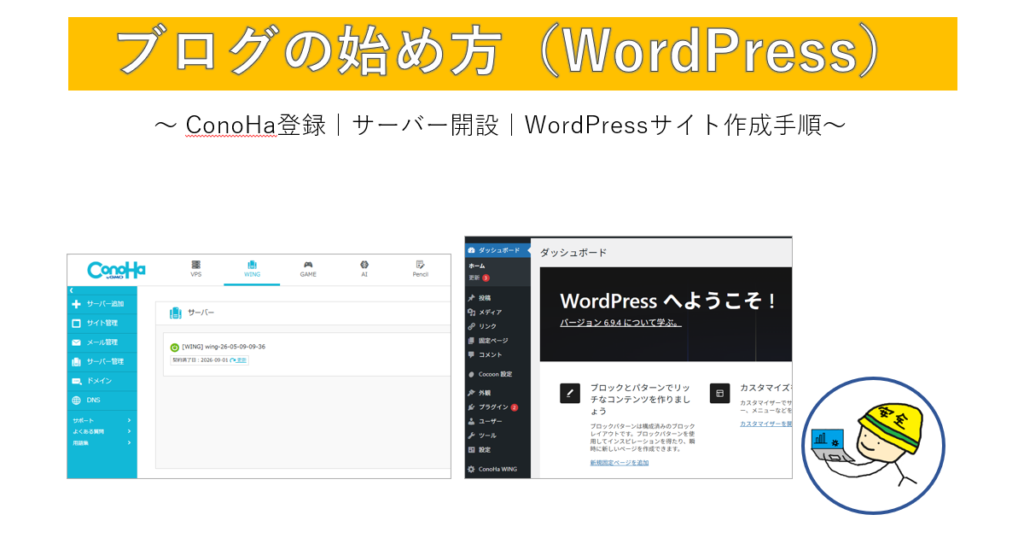Screen dimensions: 1024x538
Task: Select the WING tab in ConoHa header
Action: (252, 269)
